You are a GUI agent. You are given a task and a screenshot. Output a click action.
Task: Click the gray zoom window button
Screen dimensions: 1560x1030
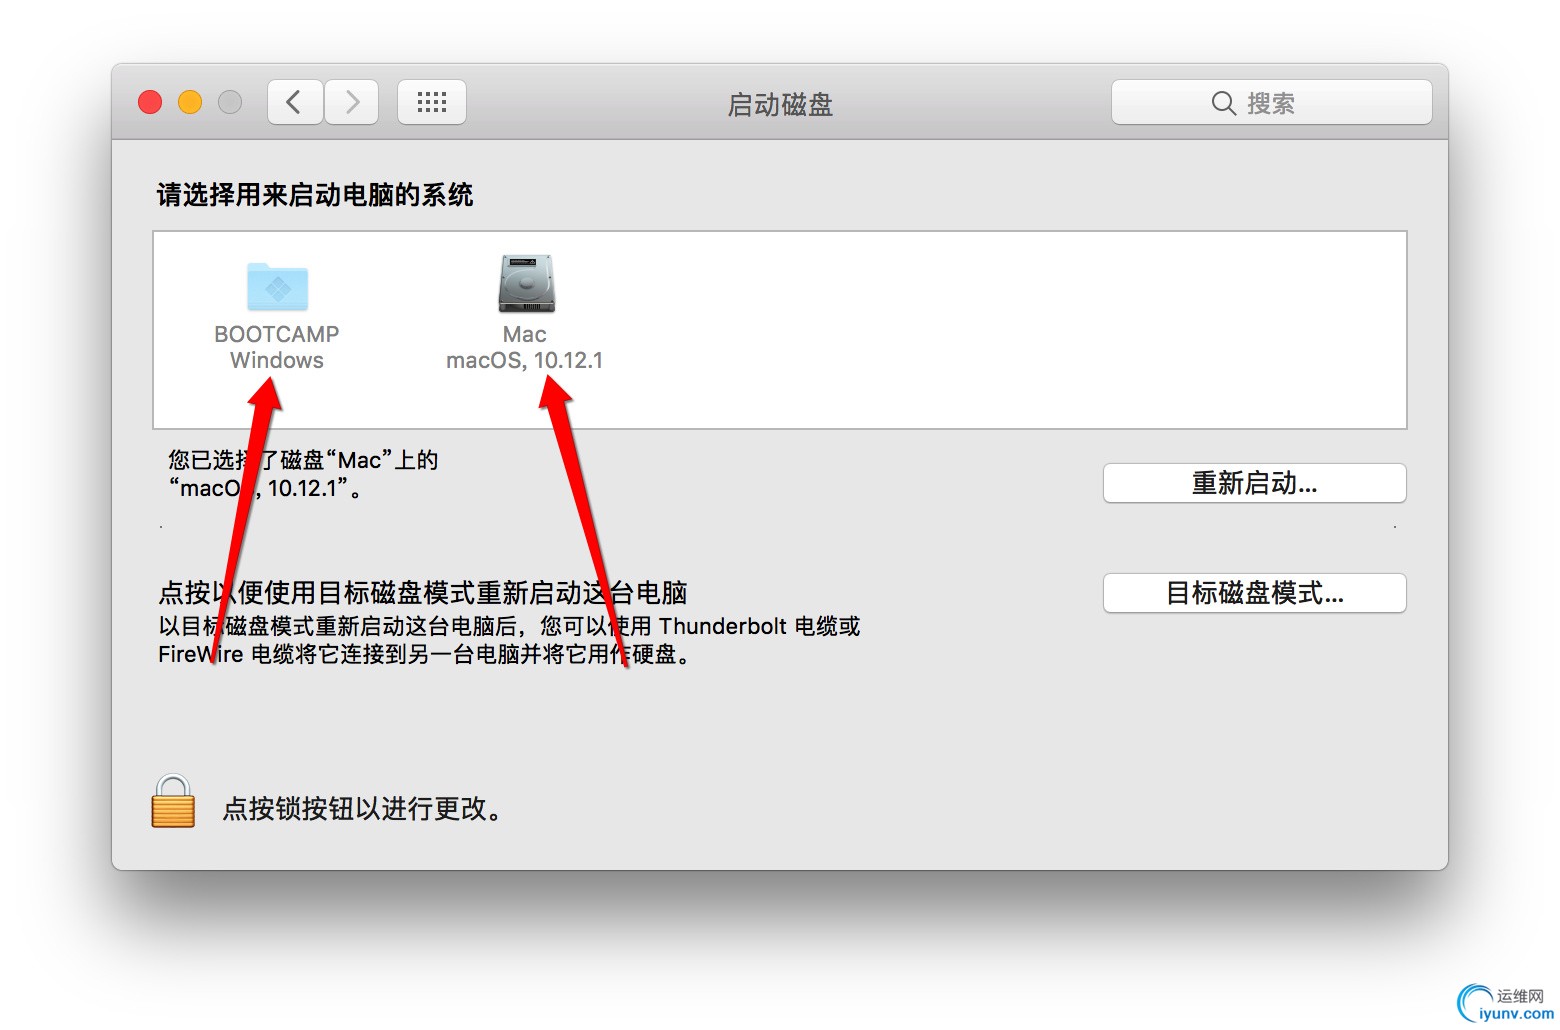230,102
